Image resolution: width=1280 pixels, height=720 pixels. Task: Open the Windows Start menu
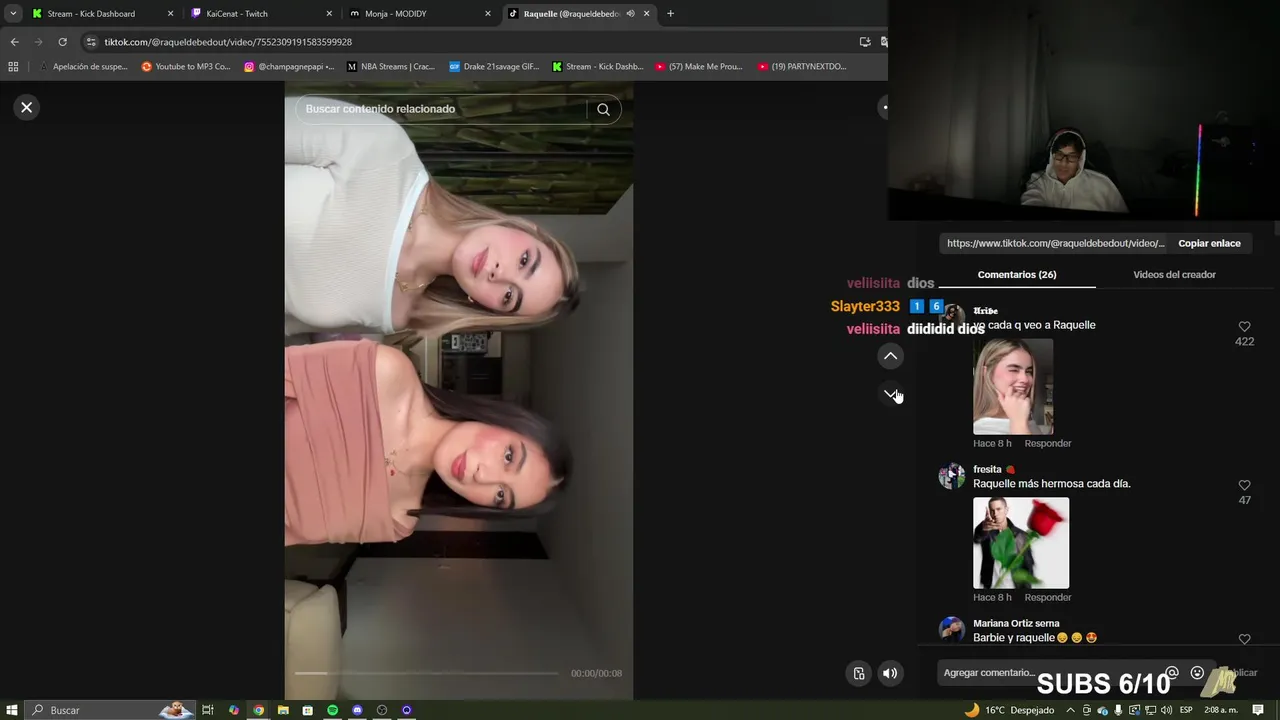pyautogui.click(x=12, y=710)
